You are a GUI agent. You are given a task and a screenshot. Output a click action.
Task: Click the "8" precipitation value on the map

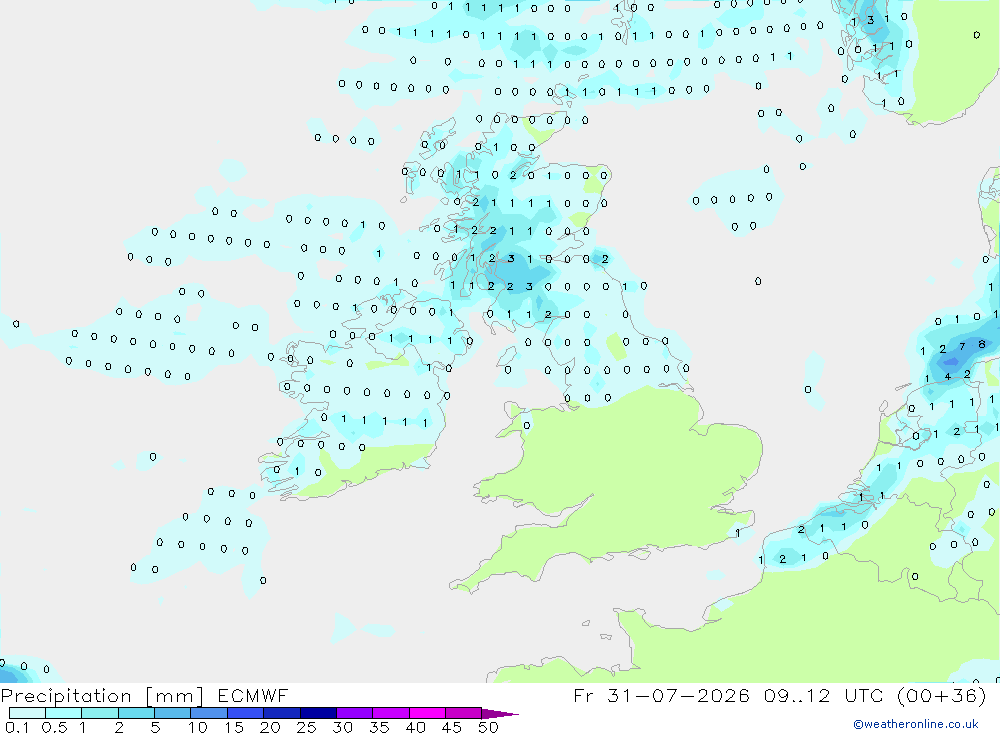[x=982, y=344]
